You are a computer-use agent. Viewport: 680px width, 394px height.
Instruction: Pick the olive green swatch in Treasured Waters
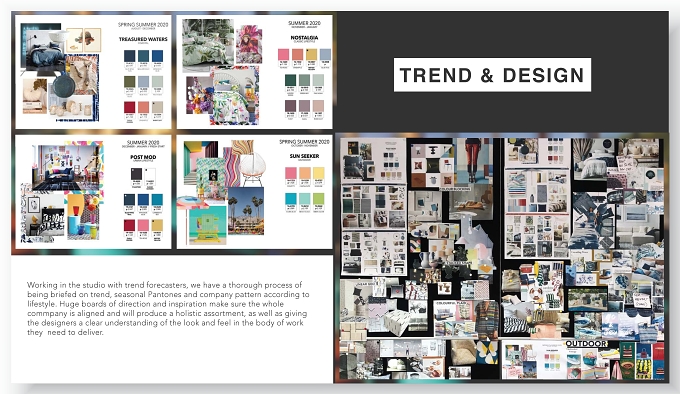[x=130, y=81]
